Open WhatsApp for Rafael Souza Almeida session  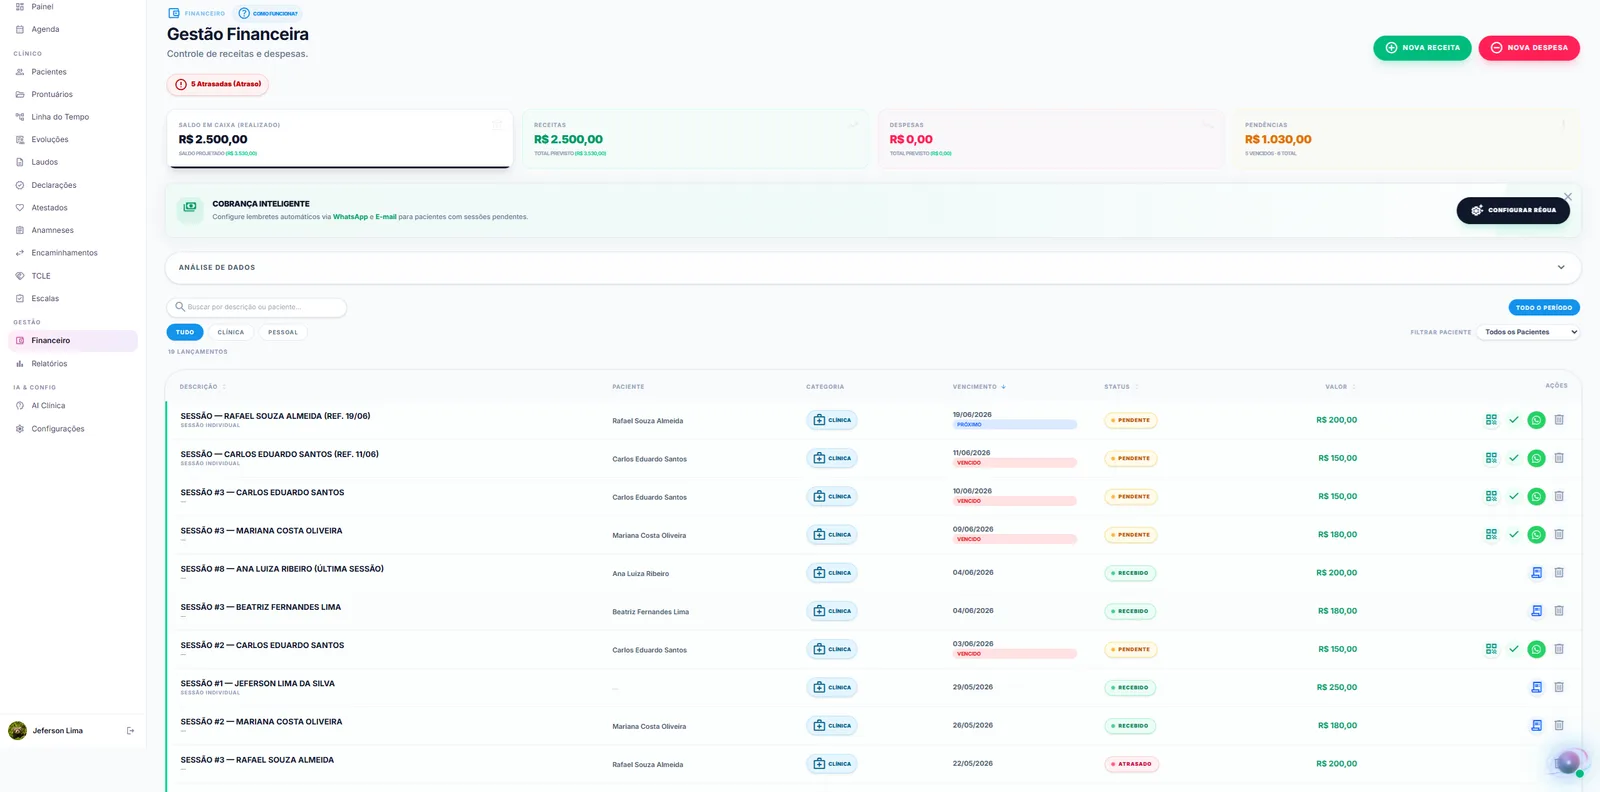click(x=1536, y=420)
